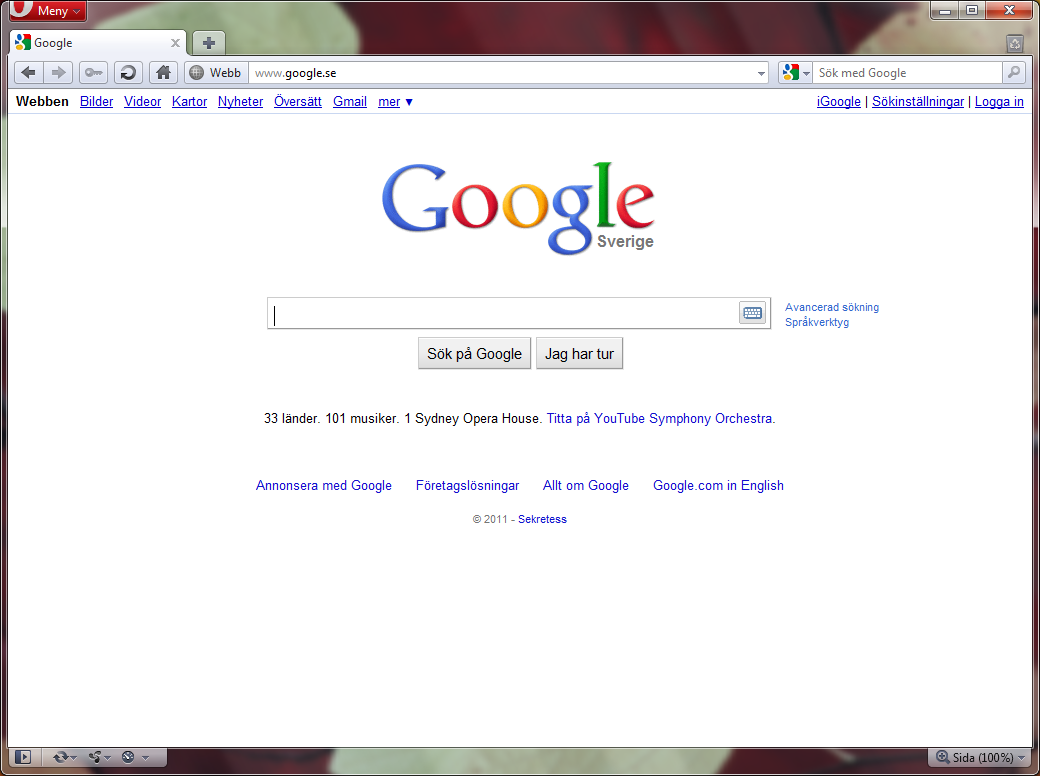Expand the Opera Link dropdown arrow
1040x776 pixels.
point(74,757)
